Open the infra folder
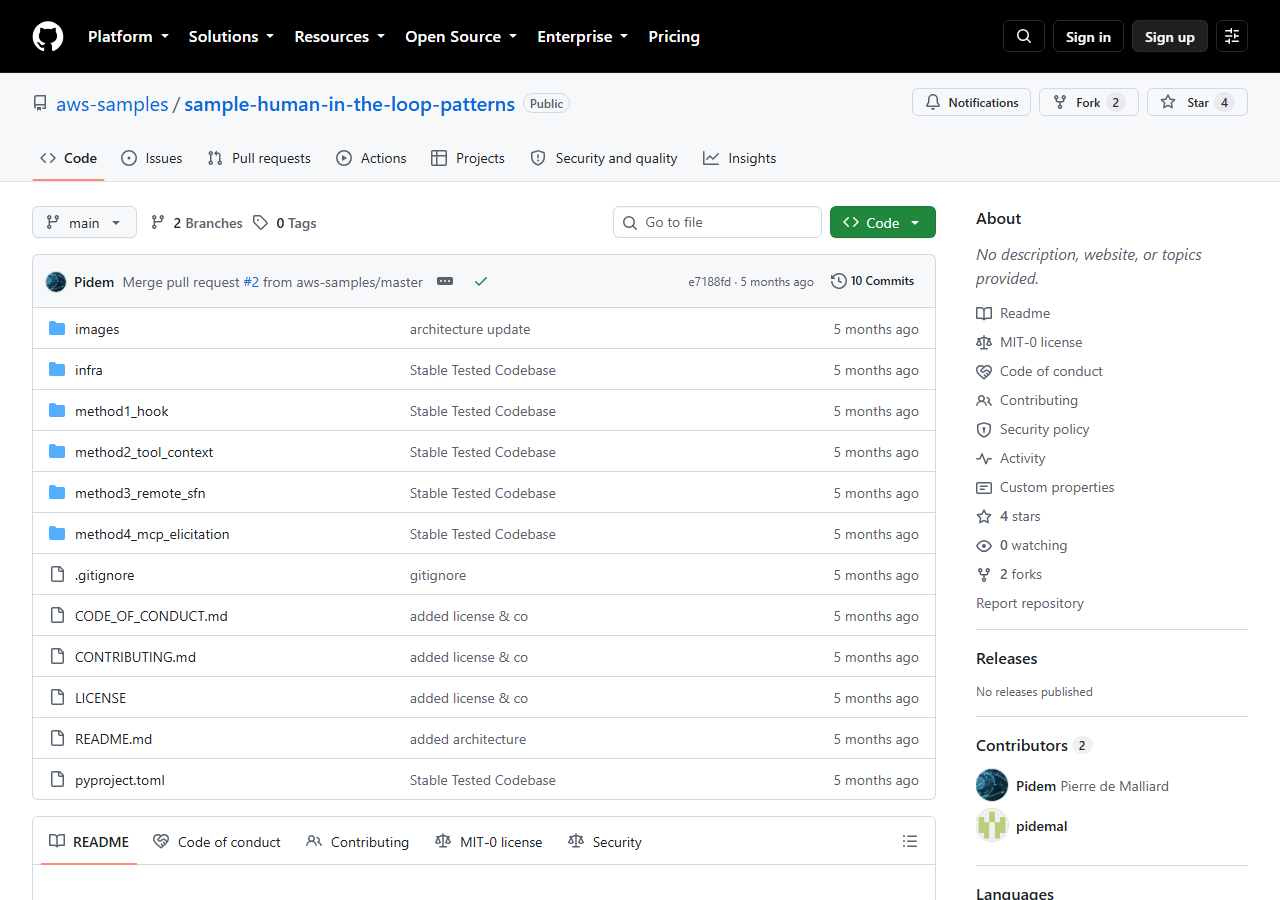 [x=89, y=370]
